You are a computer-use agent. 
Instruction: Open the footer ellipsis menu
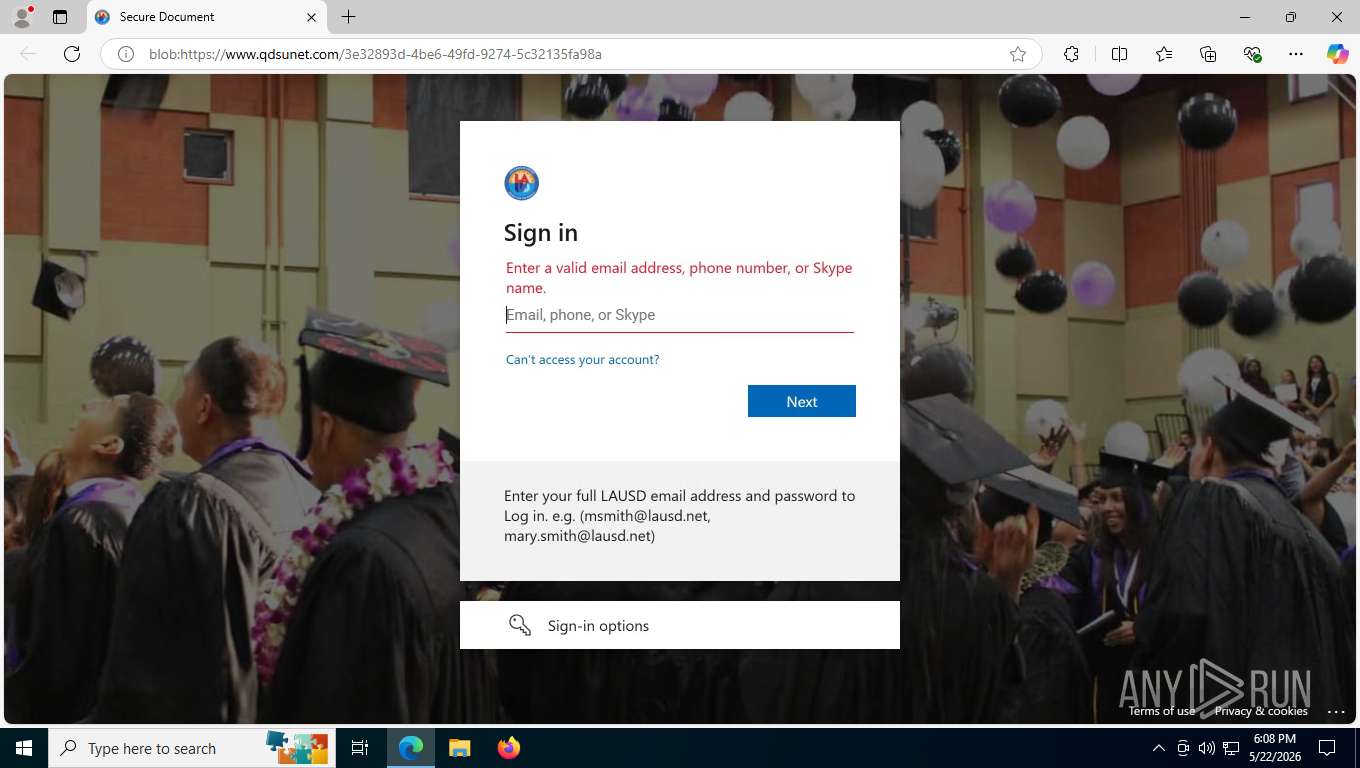(1336, 711)
